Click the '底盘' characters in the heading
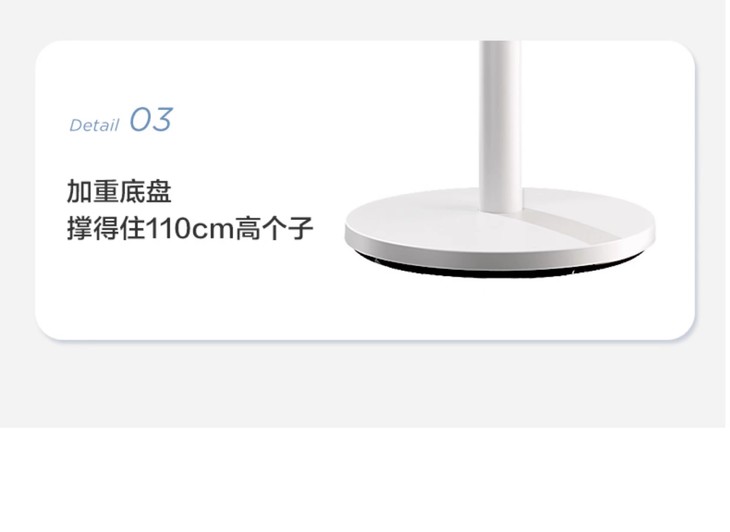The image size is (730, 532). pos(146,191)
